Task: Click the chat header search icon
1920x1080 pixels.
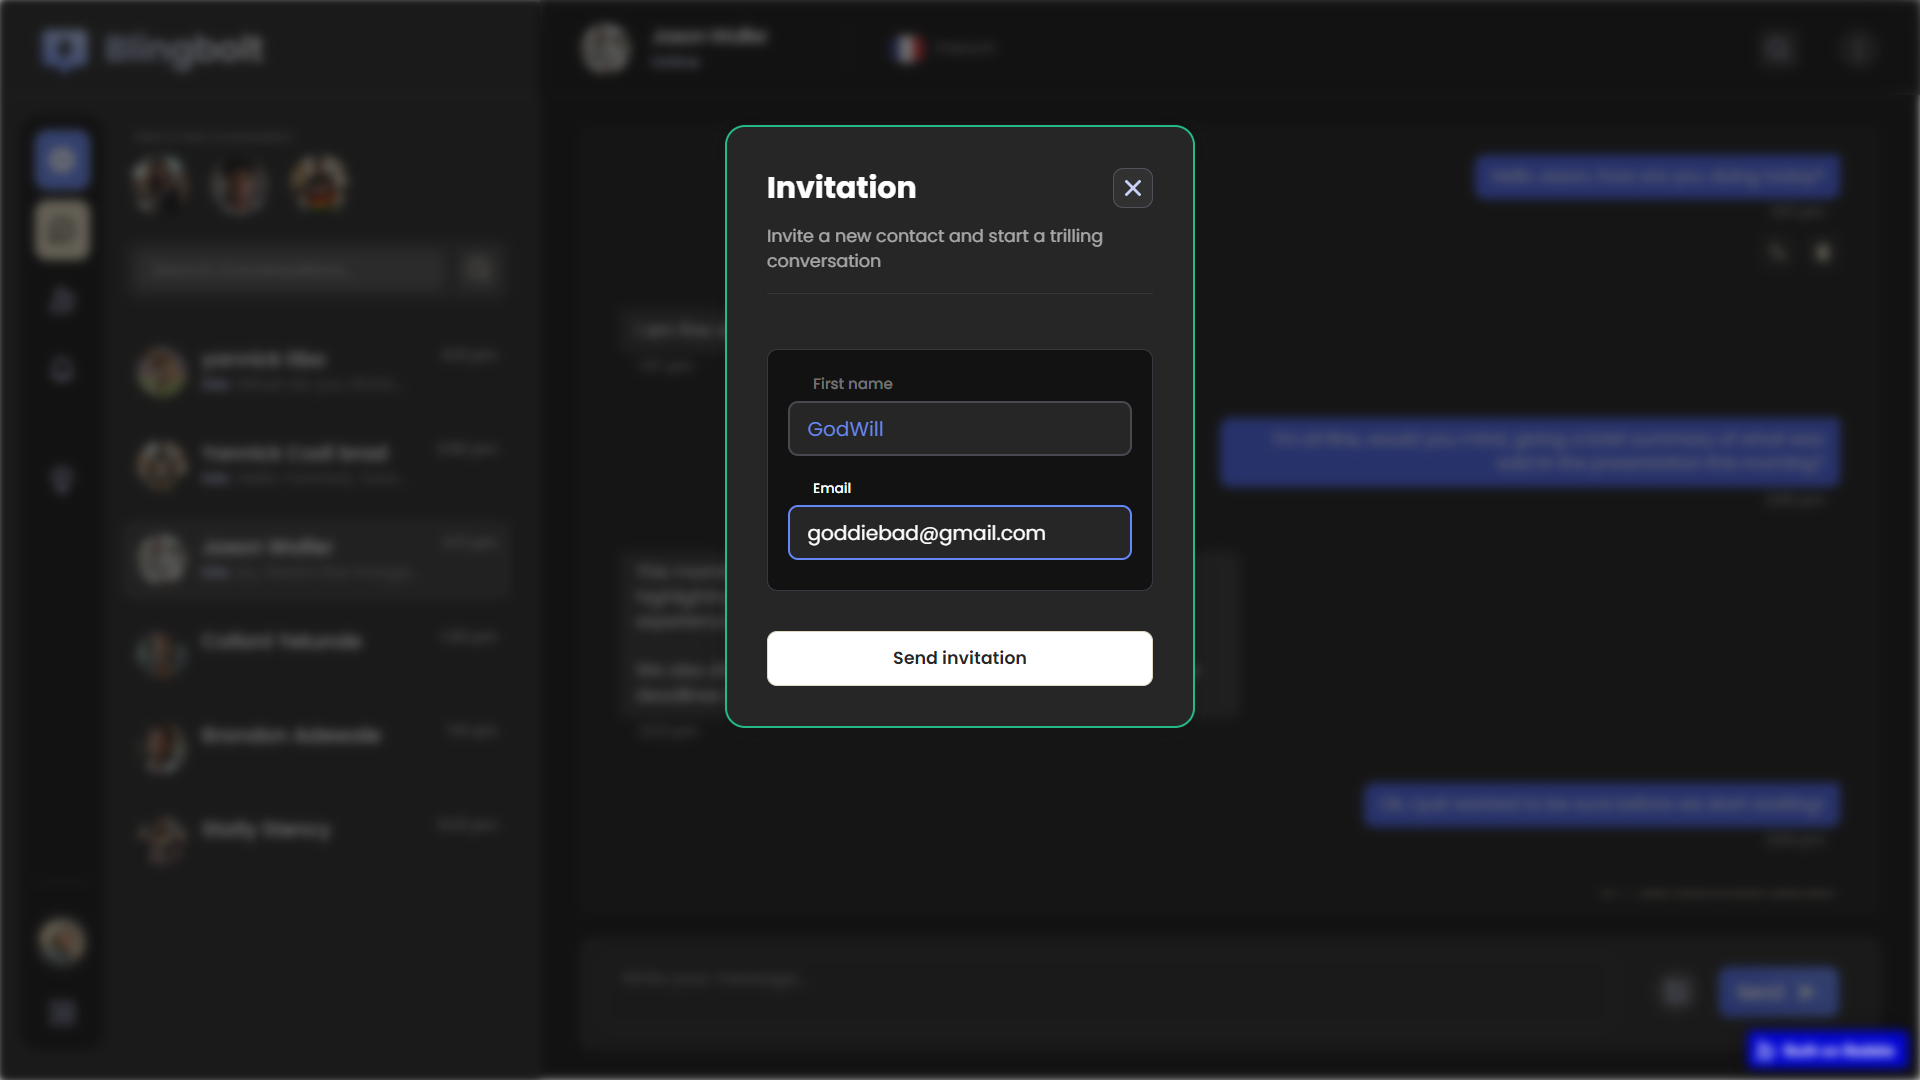Action: tap(1777, 48)
